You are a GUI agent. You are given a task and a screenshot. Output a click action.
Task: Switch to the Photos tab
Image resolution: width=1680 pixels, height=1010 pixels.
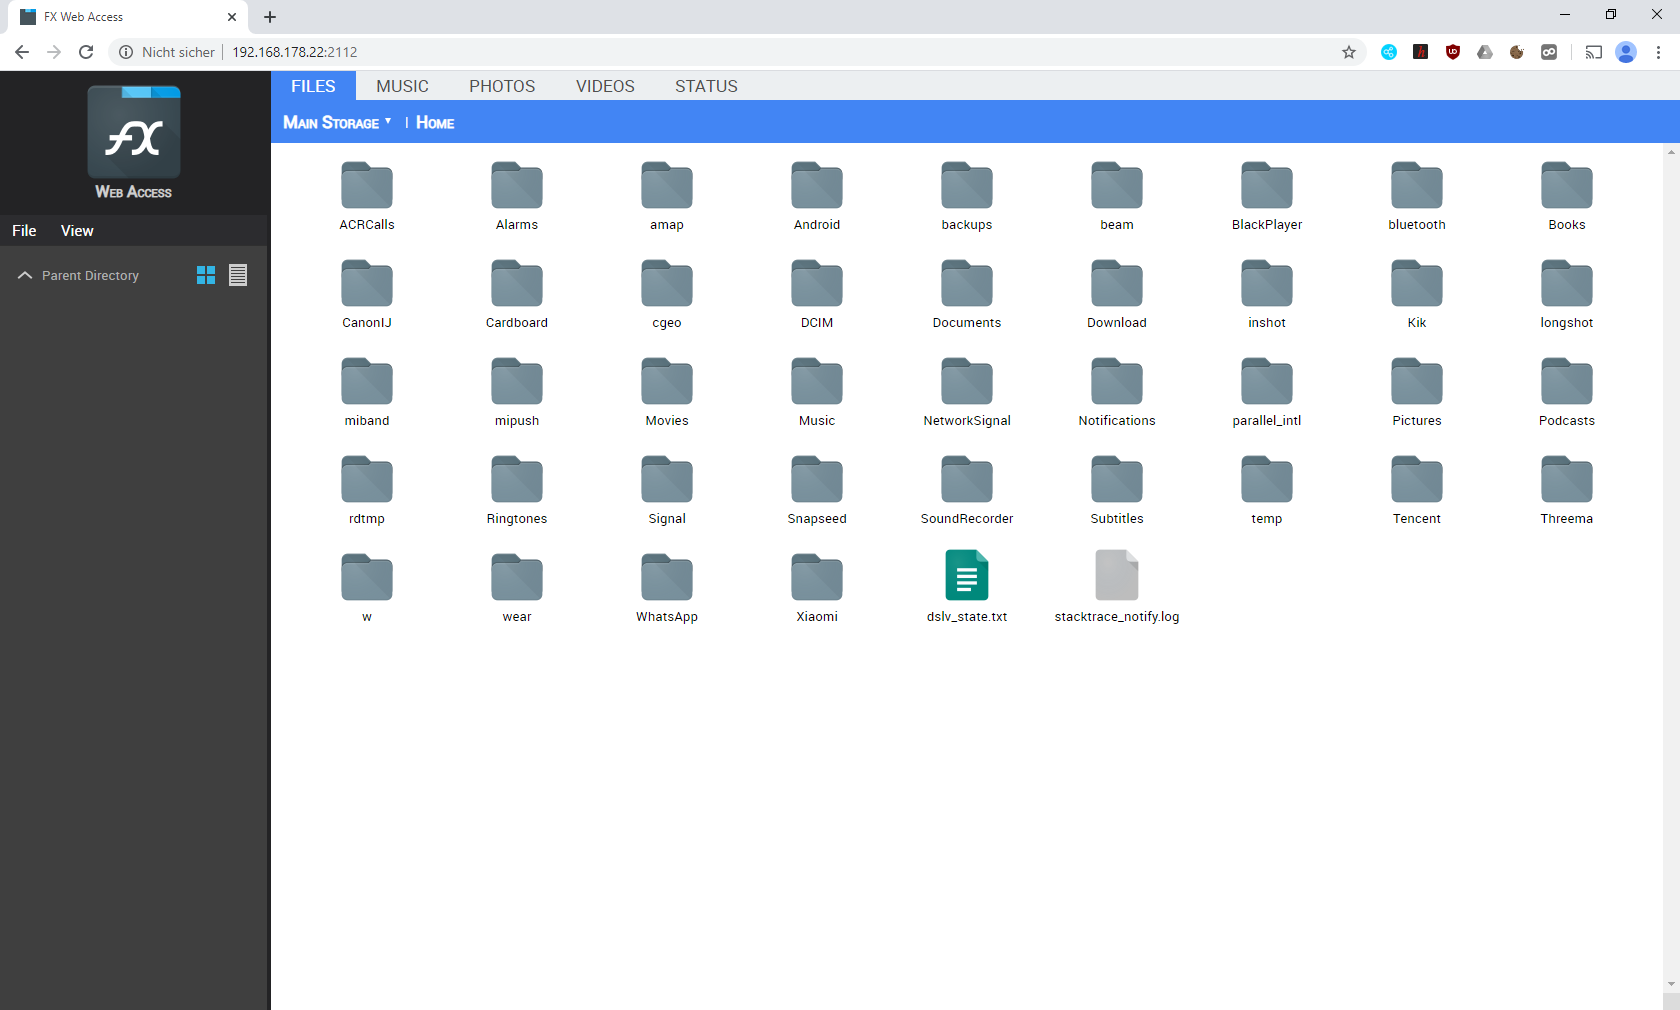502,86
